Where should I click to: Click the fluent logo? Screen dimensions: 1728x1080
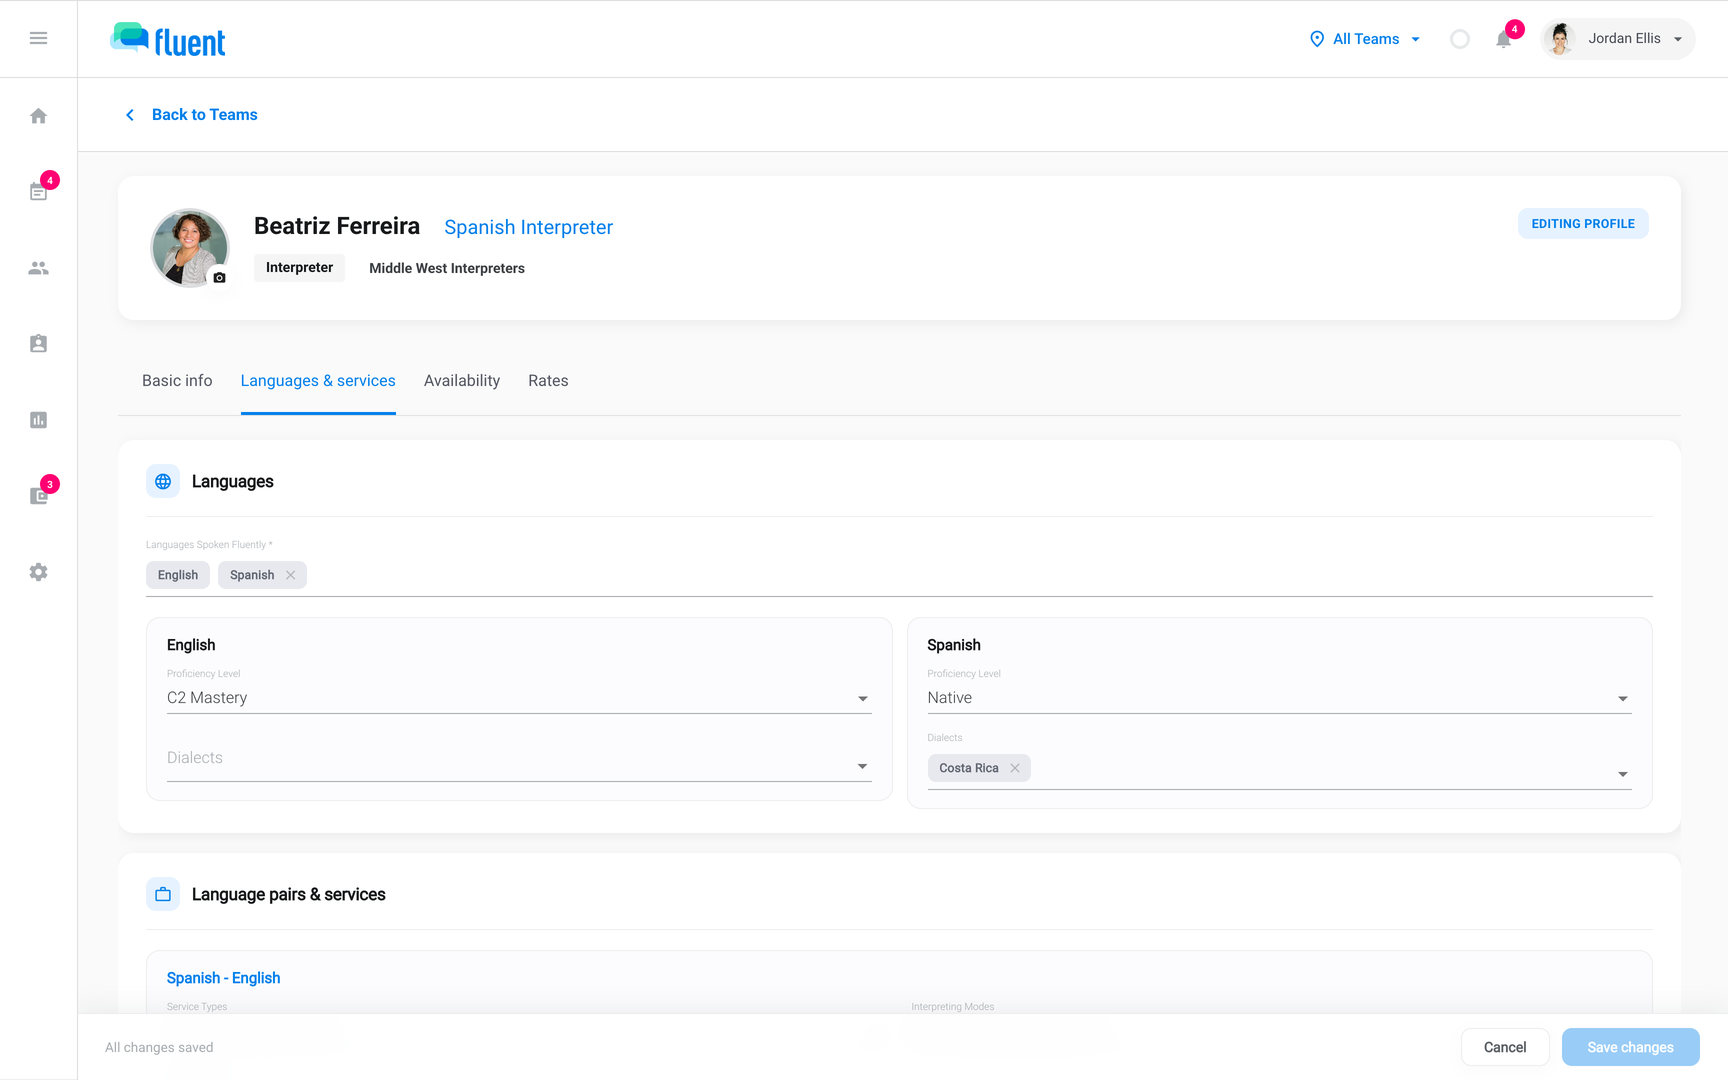[x=168, y=40]
